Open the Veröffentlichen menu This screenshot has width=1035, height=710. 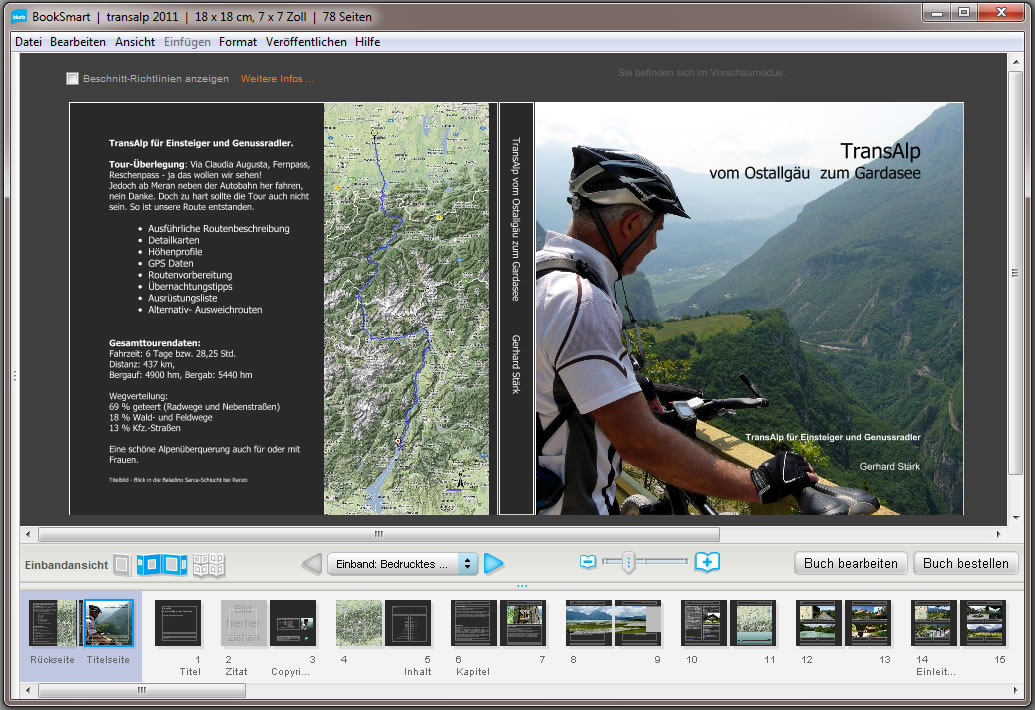click(x=306, y=42)
